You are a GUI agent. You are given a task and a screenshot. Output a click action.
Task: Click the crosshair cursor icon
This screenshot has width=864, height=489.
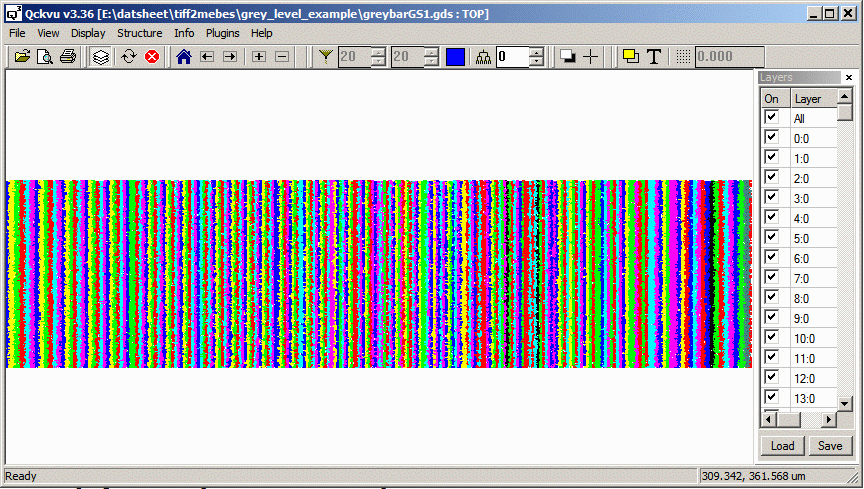(590, 56)
